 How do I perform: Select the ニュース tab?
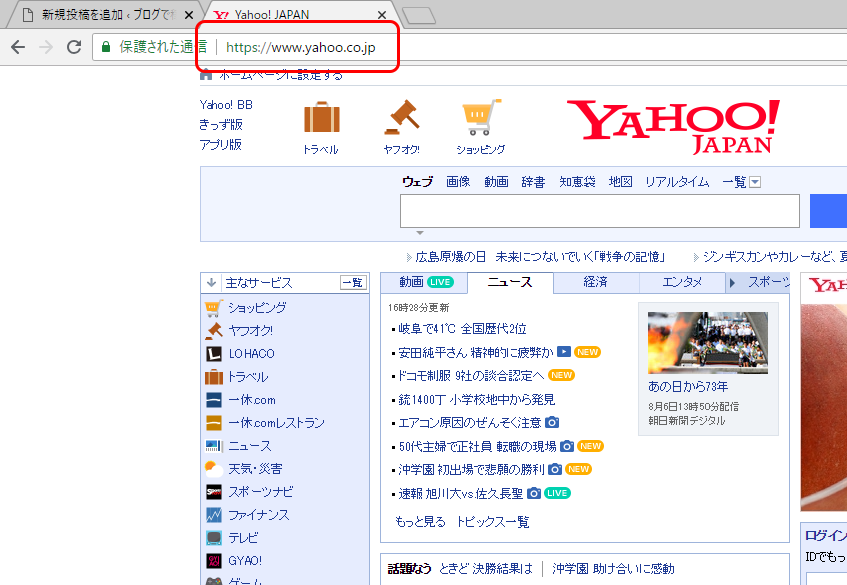point(510,282)
